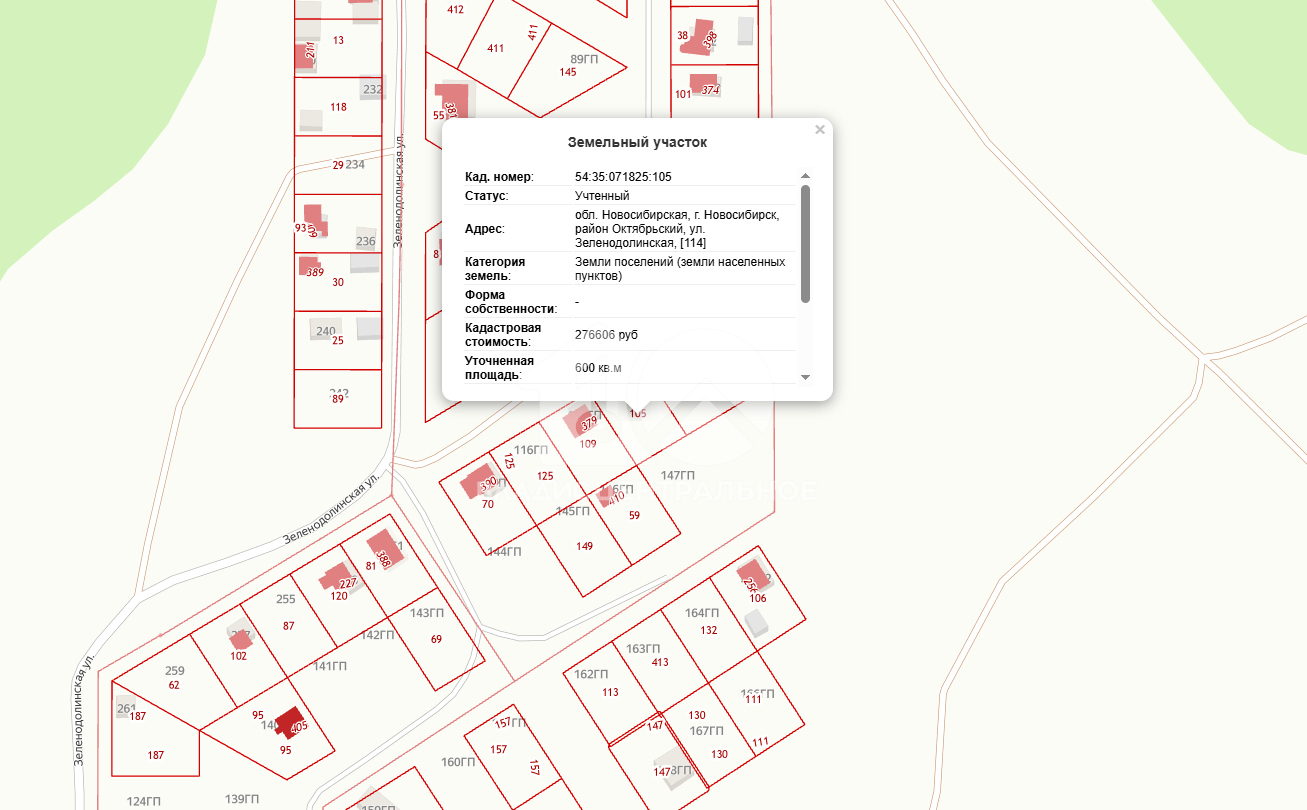Select the area value 600 кв.м
This screenshot has width=1307, height=810.
point(598,368)
